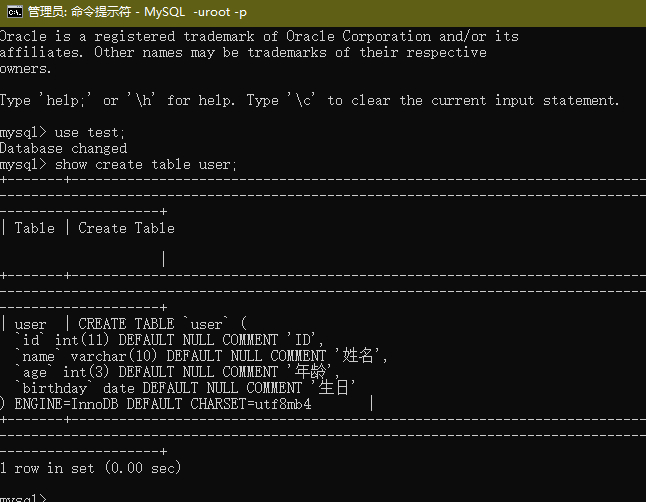The width and height of the screenshot is (646, 502).
Task: Click the '1 row in set (0.00 sec)' line
Action: coord(90,468)
